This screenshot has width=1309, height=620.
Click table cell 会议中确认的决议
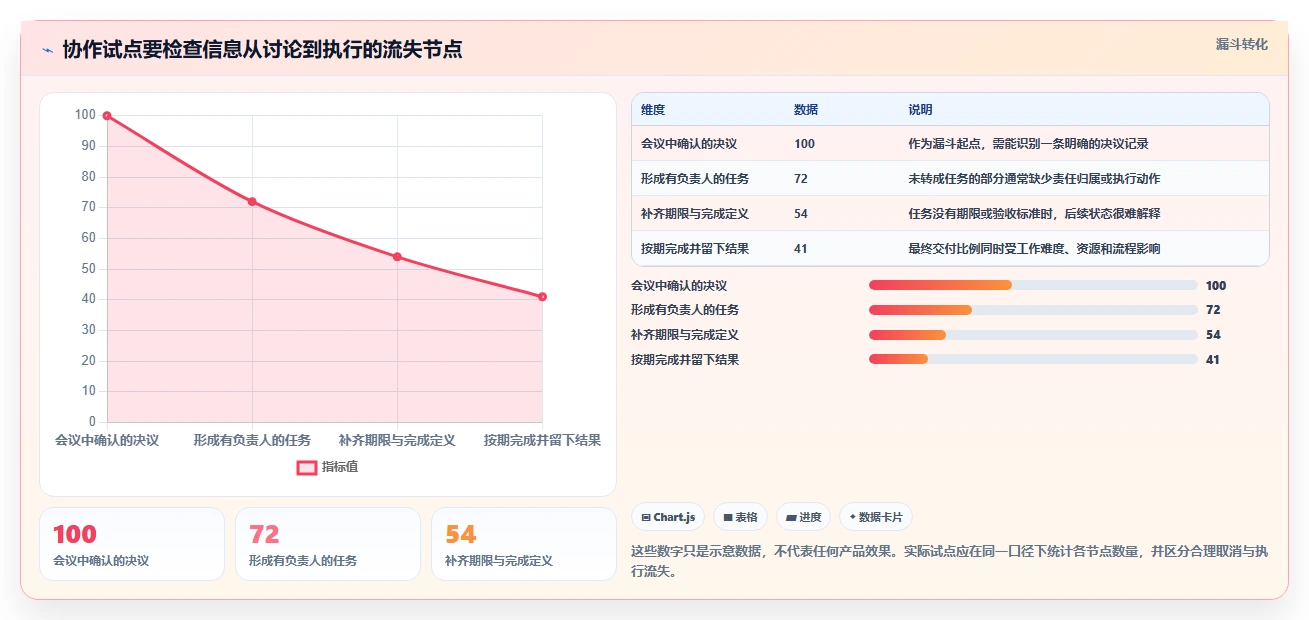click(x=689, y=144)
